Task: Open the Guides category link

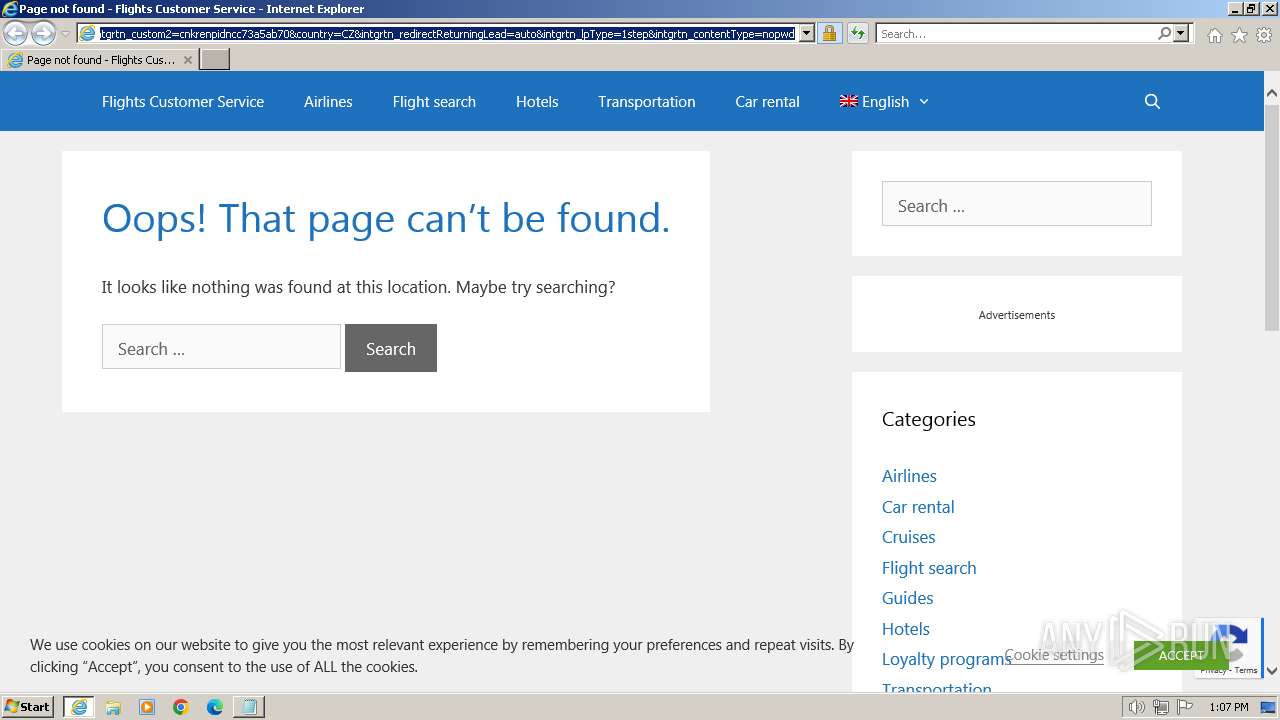Action: point(907,598)
